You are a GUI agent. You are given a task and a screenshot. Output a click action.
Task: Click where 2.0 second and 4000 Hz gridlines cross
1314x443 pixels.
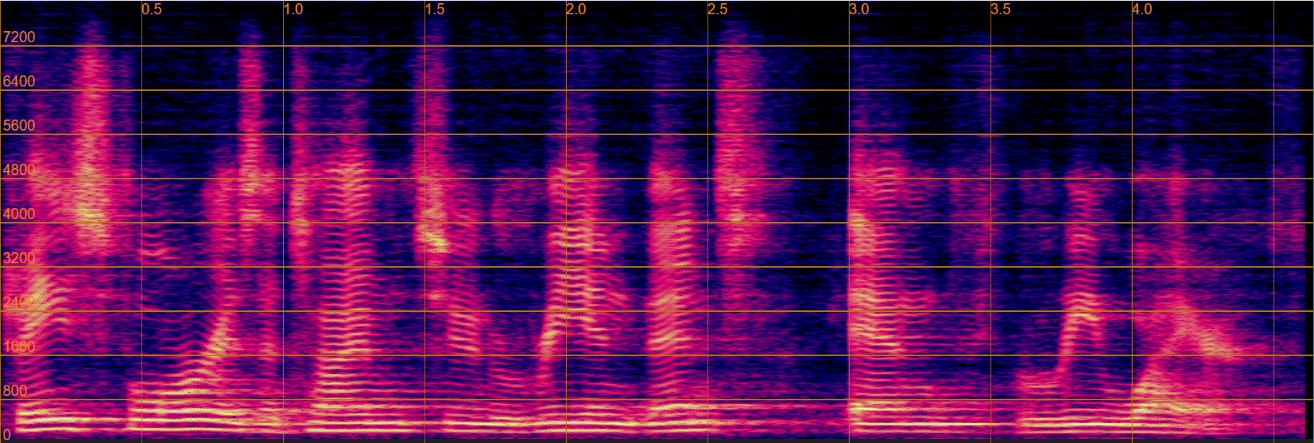click(x=567, y=223)
